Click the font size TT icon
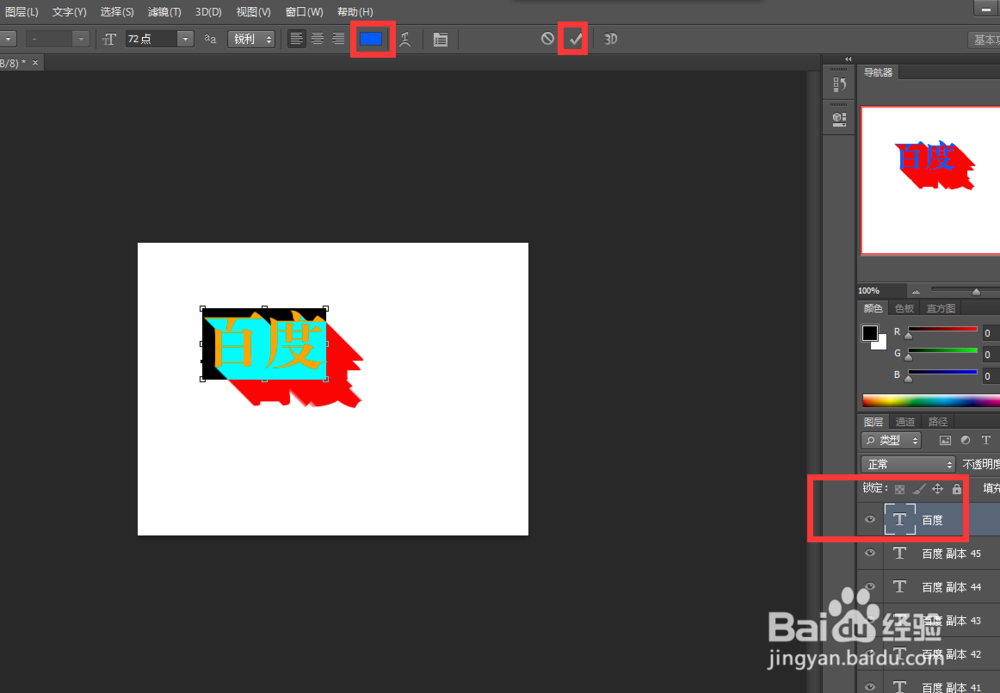 tap(109, 39)
